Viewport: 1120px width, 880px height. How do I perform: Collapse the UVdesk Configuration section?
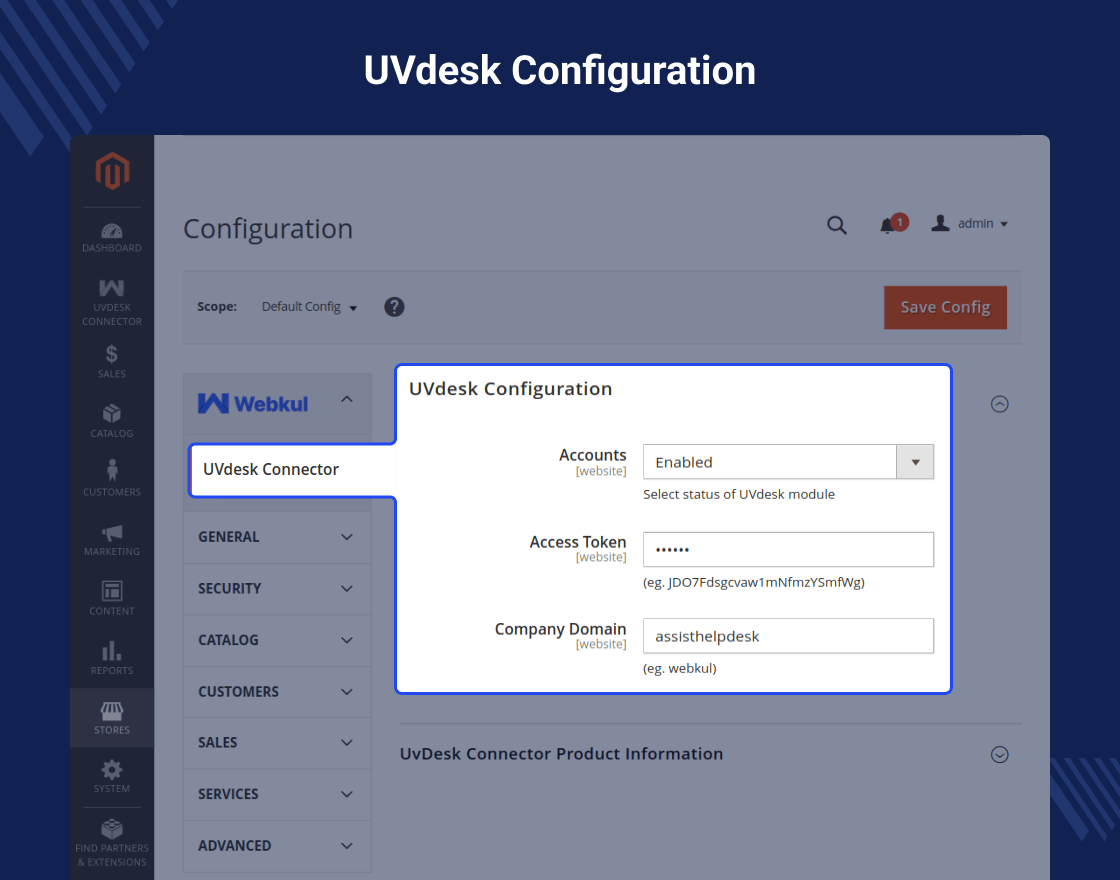(999, 404)
